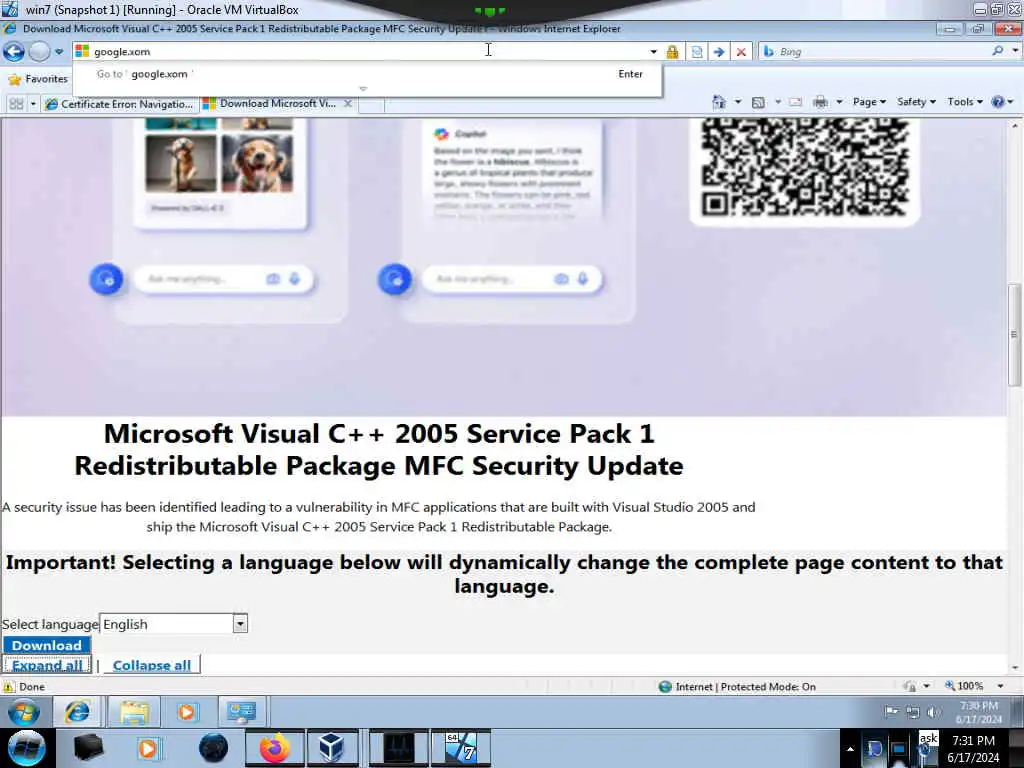Switch to the Certificate Error tab

click(119, 104)
